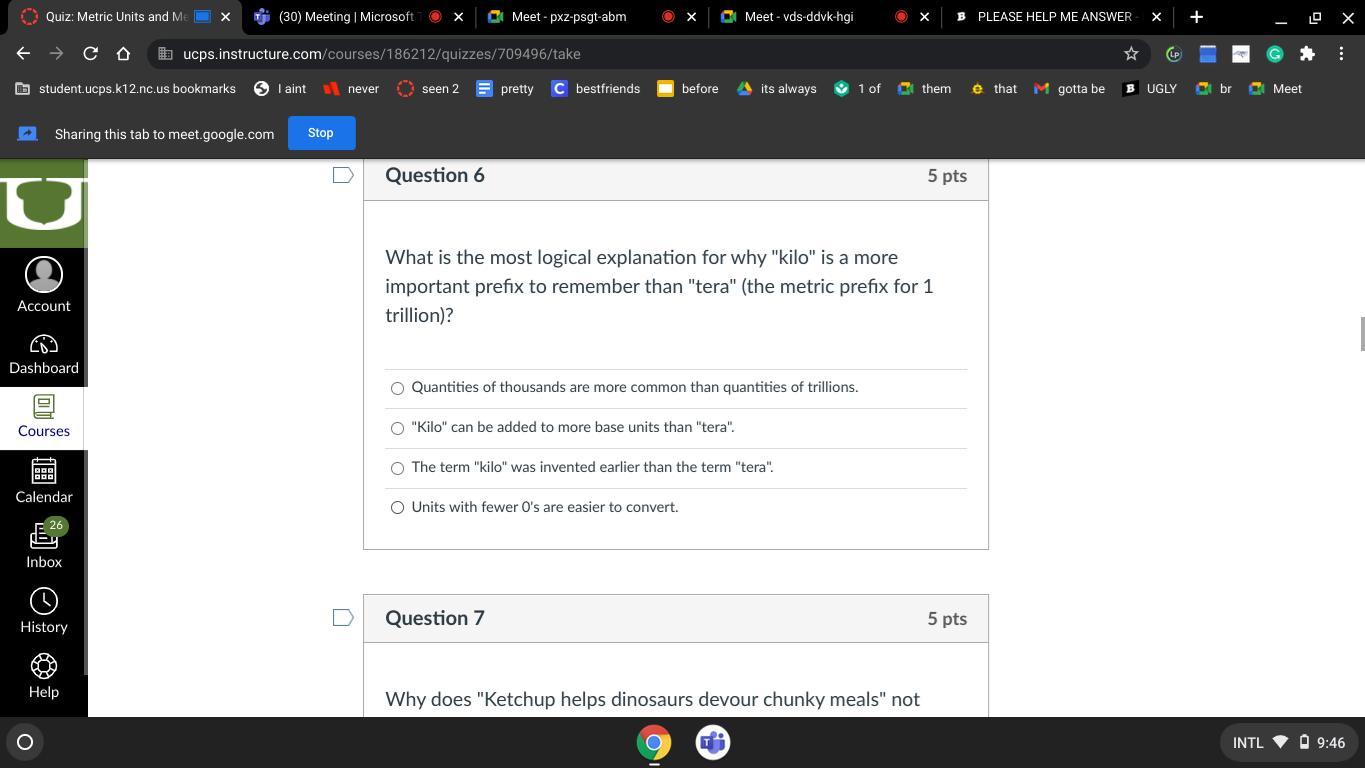The width and height of the screenshot is (1365, 768).
Task: Open a new browser tab
Action: [x=1196, y=17]
